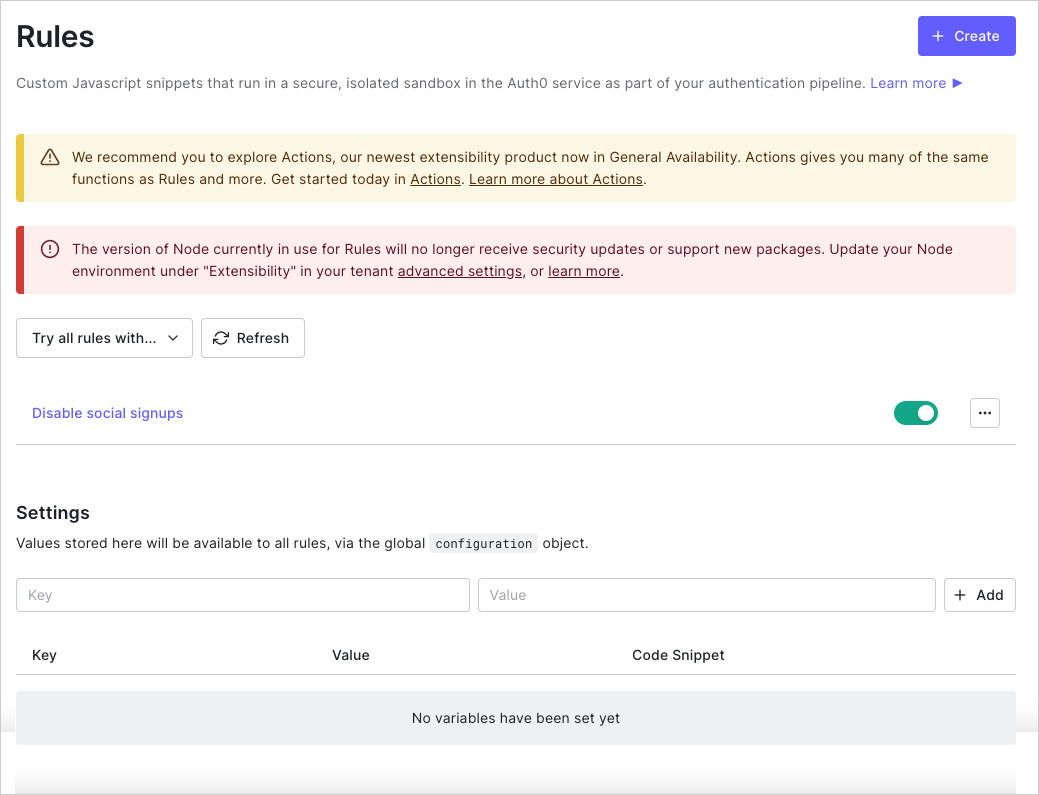1039x795 pixels.
Task: Click the refresh arrows icon
Action: pyautogui.click(x=221, y=338)
